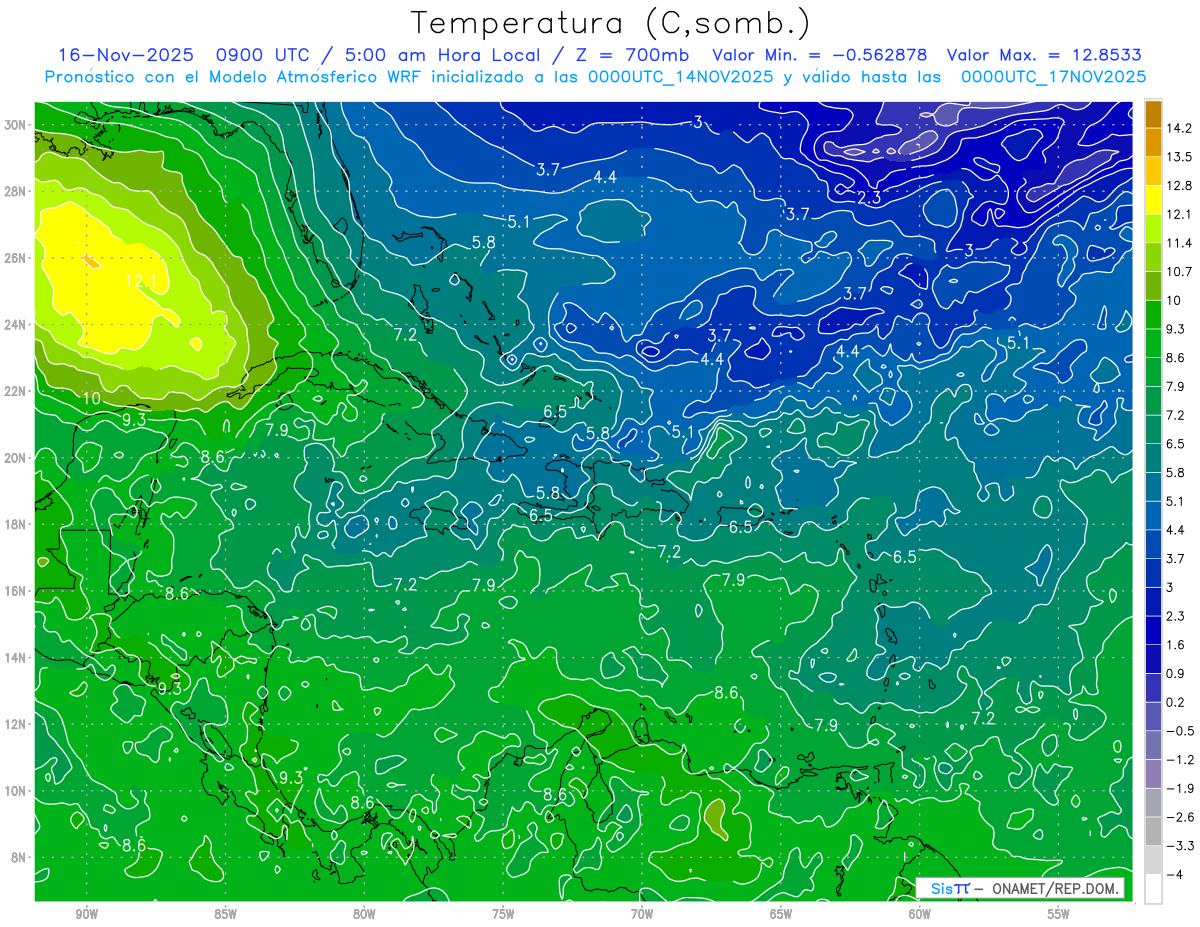Click the 8N latitude axis label
1200x927 pixels.
[x=19, y=857]
